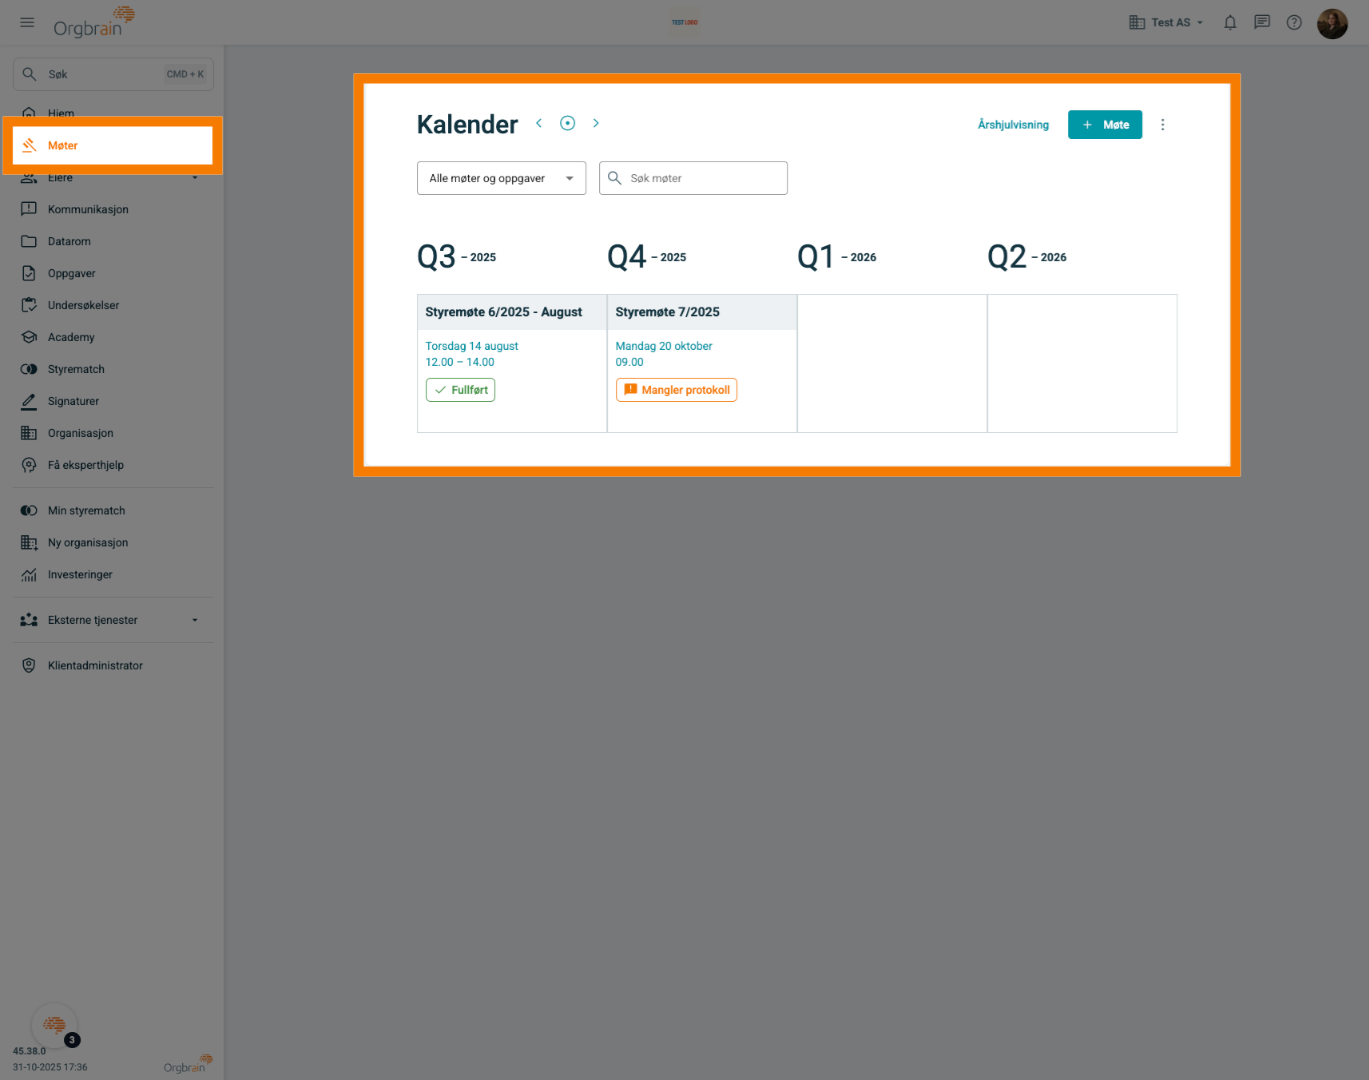Open Academy from the sidebar
The height and width of the screenshot is (1080, 1369).
click(x=112, y=337)
